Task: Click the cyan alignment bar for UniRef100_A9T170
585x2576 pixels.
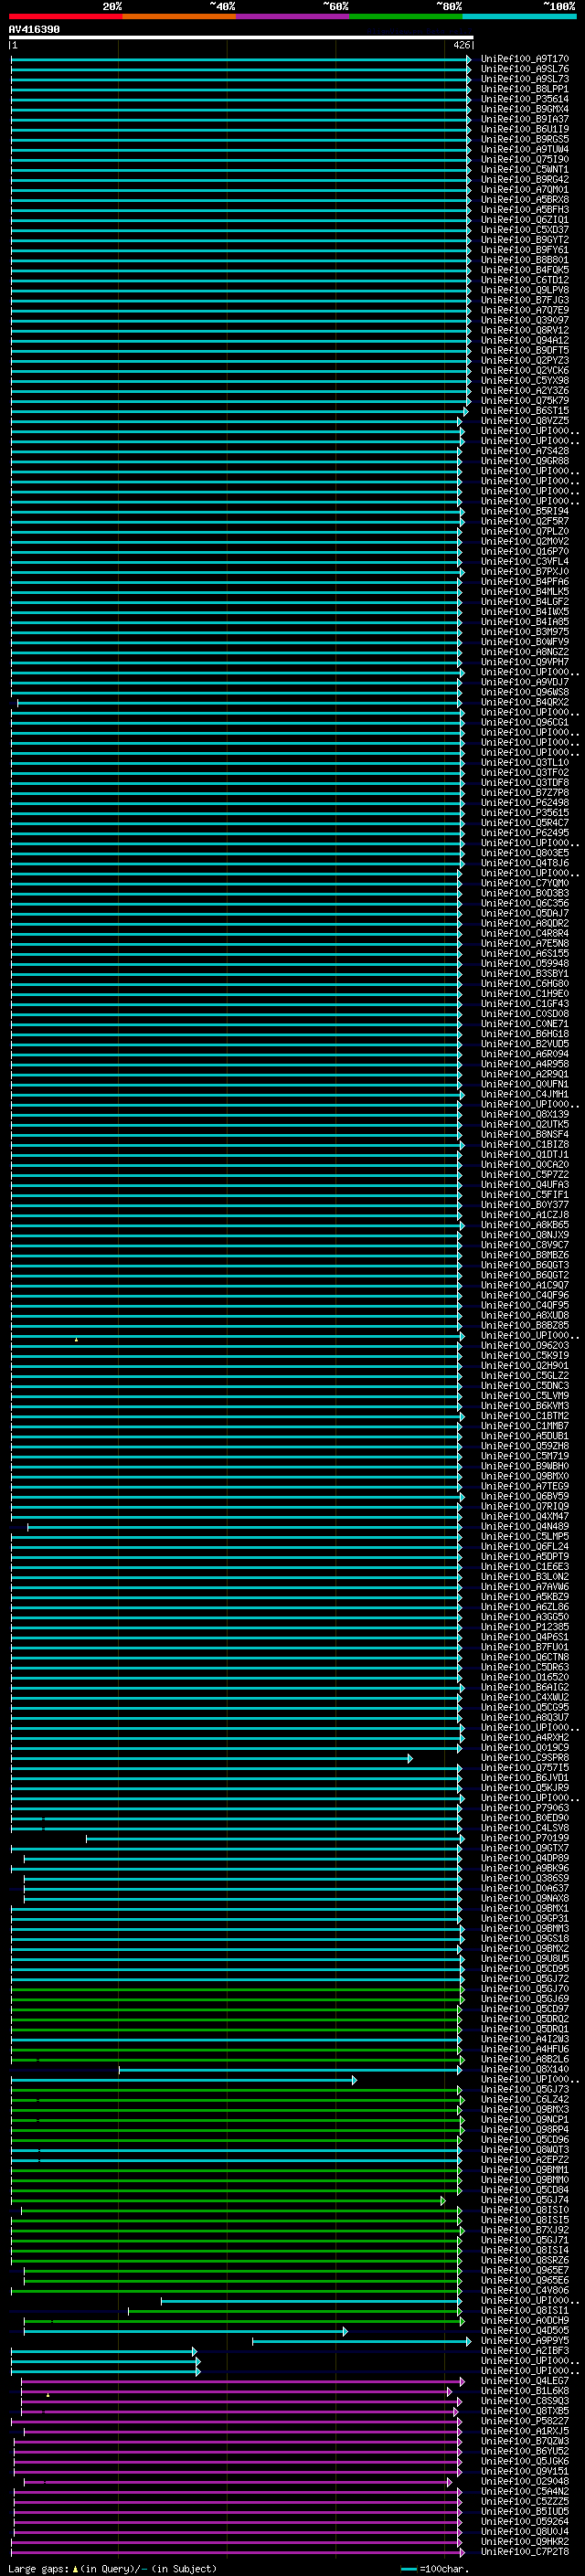Action: [x=241, y=59]
